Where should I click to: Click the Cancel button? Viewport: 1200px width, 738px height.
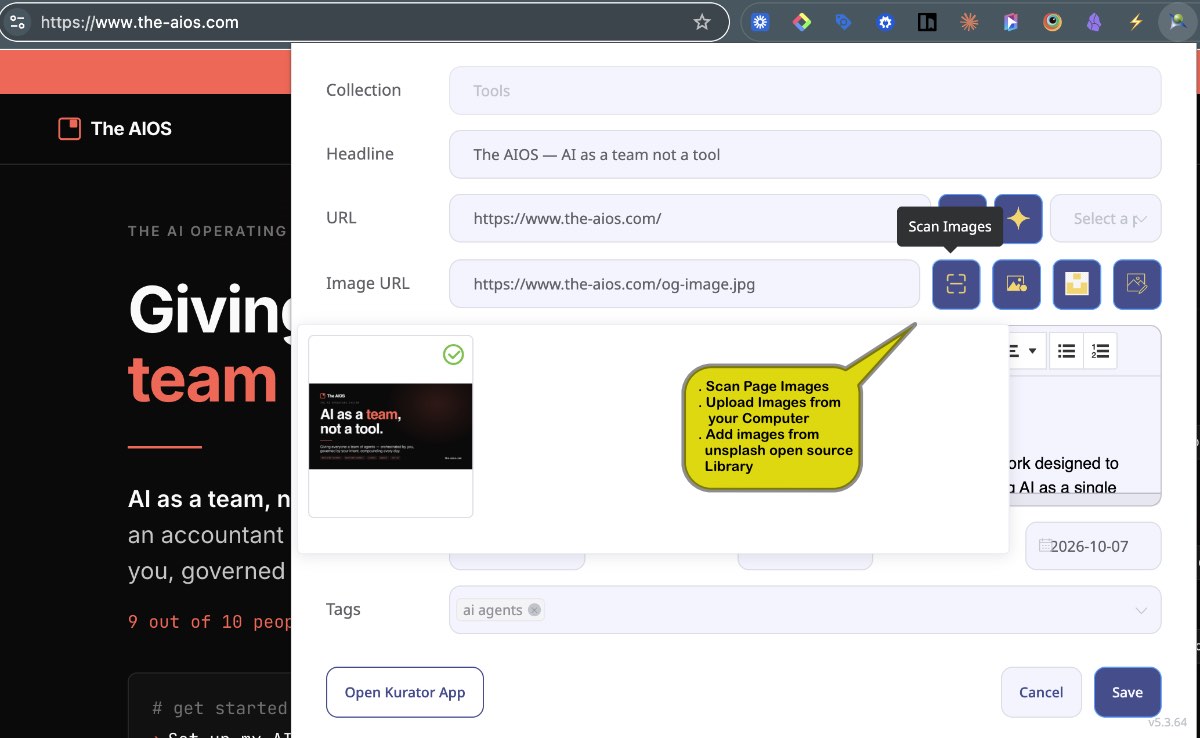tap(1041, 692)
